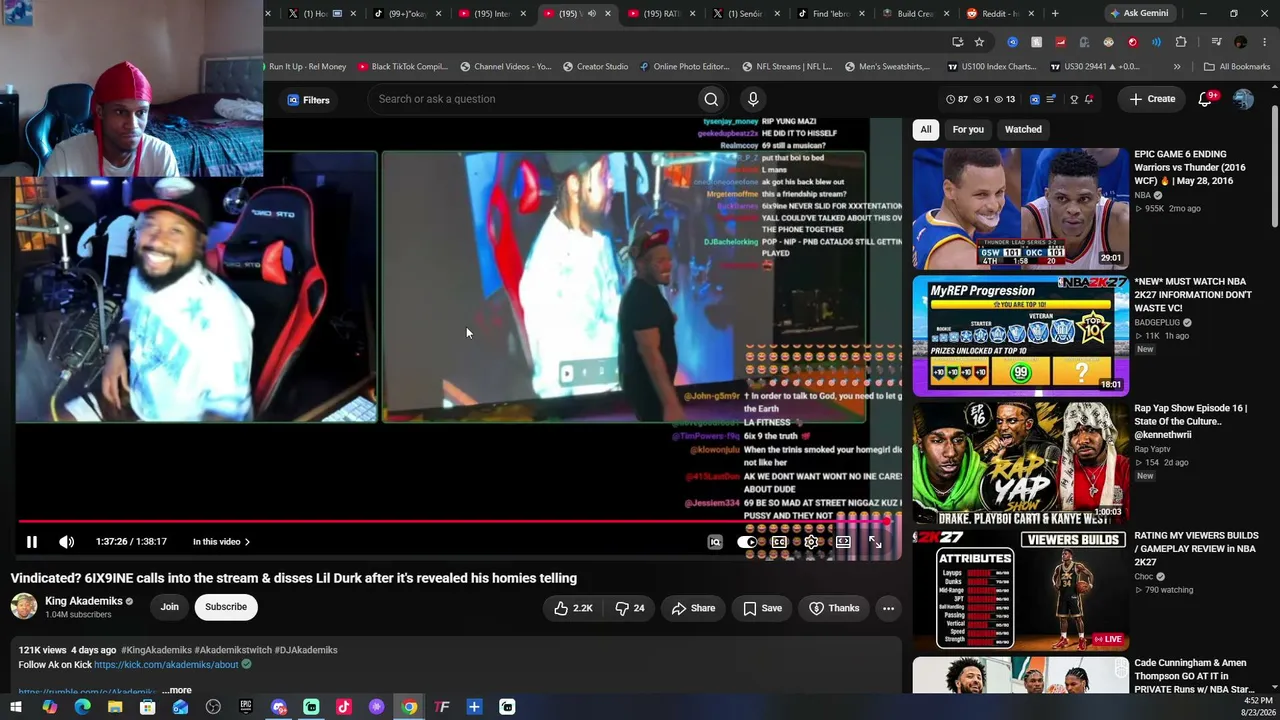The height and width of the screenshot is (720, 1280).
Task: Mute the audio on the active browser tab
Action: click(592, 13)
